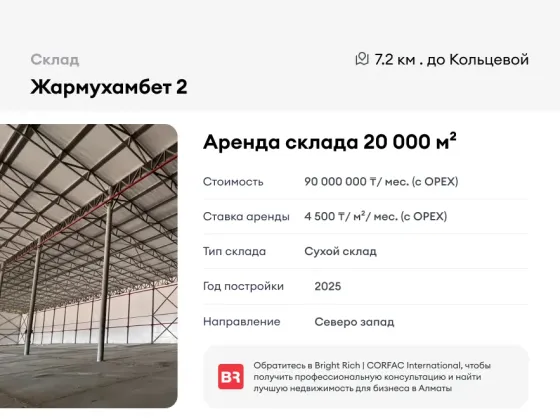560x419 pixels.
Task: Click the Сухой склад value
Action: 340,251
